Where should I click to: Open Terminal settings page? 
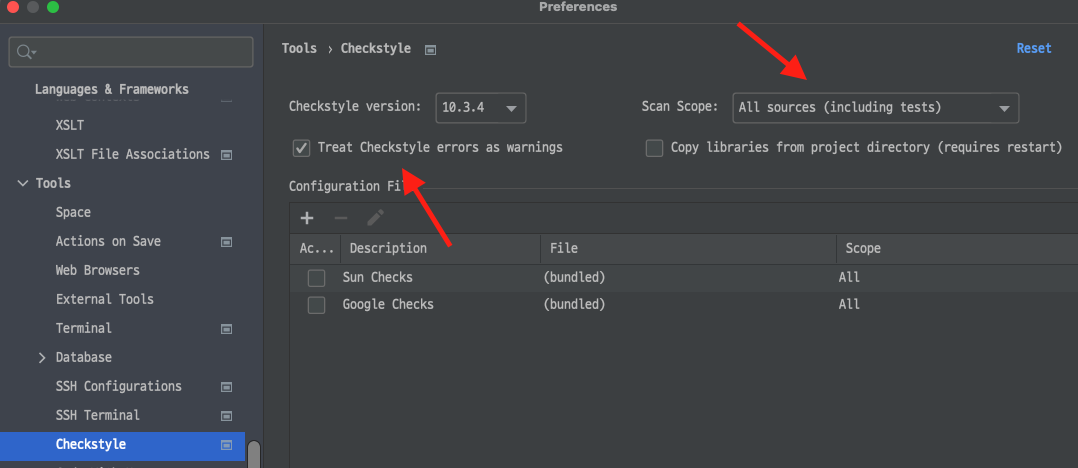[83, 328]
